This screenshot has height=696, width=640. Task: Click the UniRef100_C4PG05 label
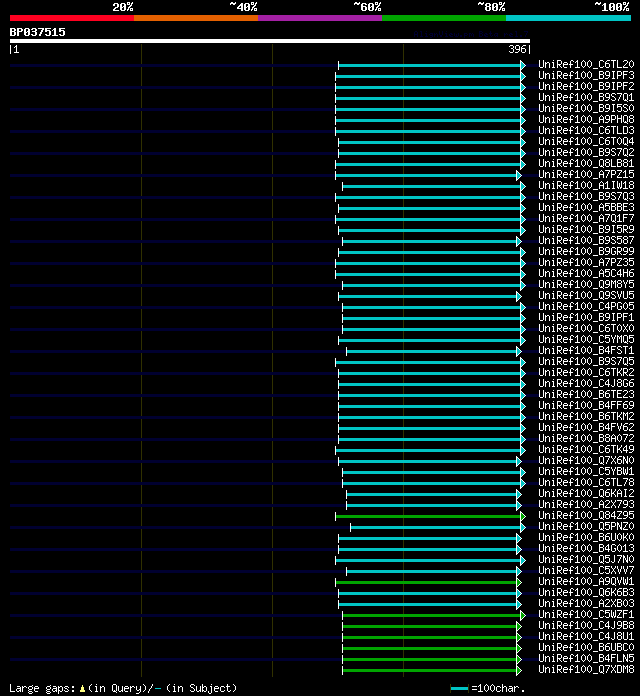point(586,307)
